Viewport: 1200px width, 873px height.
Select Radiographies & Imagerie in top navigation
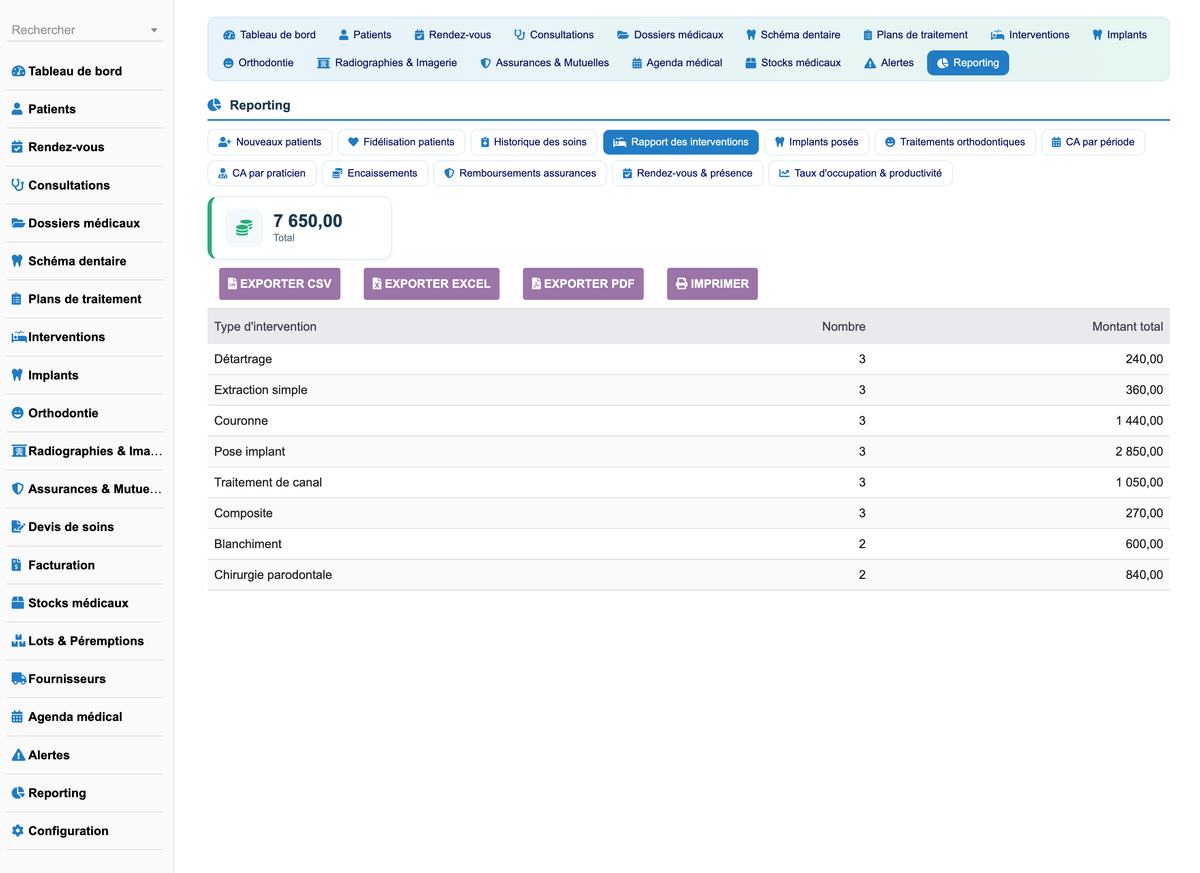tap(387, 62)
